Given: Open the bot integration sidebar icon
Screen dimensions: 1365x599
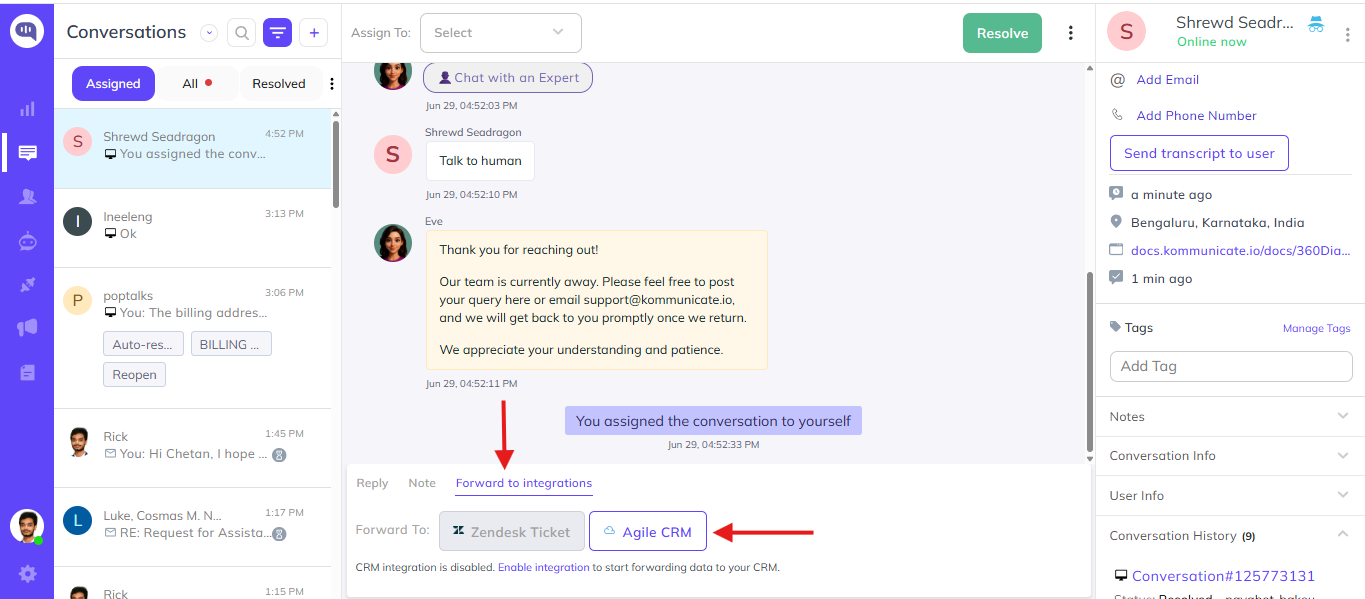Looking at the screenshot, I should [x=27, y=241].
